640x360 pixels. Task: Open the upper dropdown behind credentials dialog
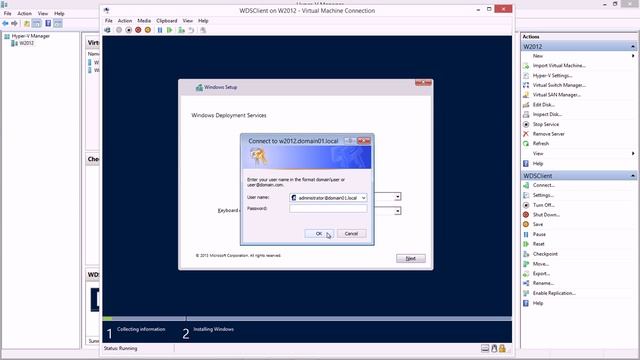click(x=398, y=197)
